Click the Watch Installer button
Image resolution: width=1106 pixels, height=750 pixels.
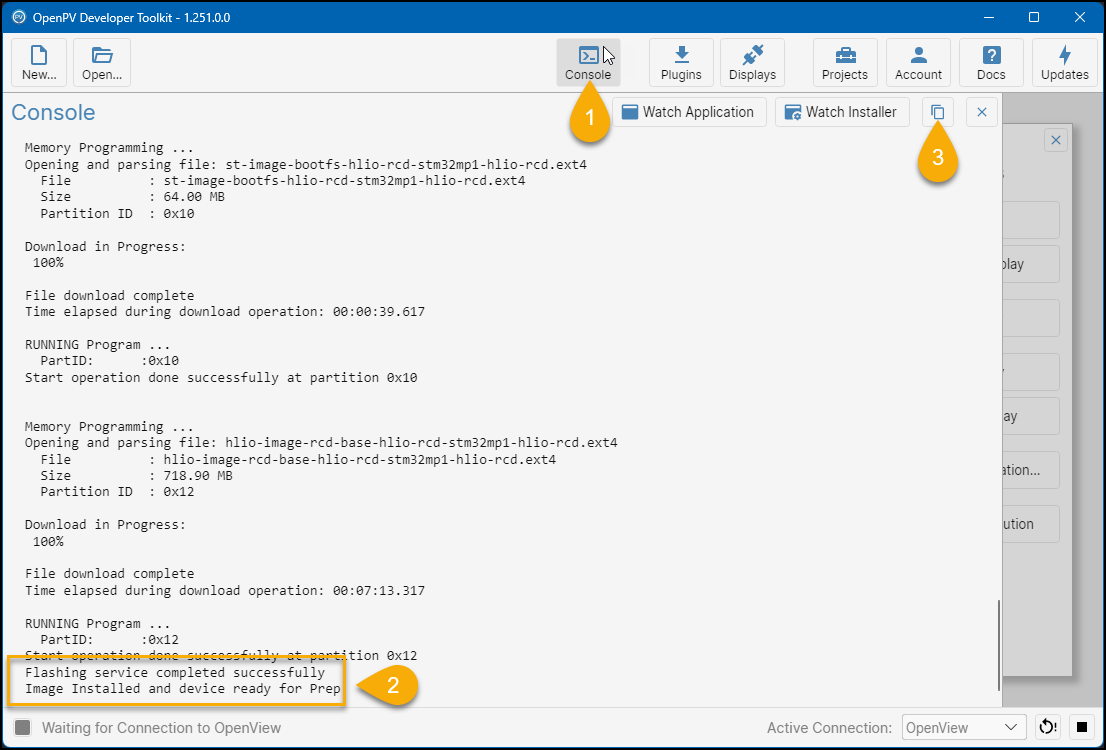(x=842, y=112)
